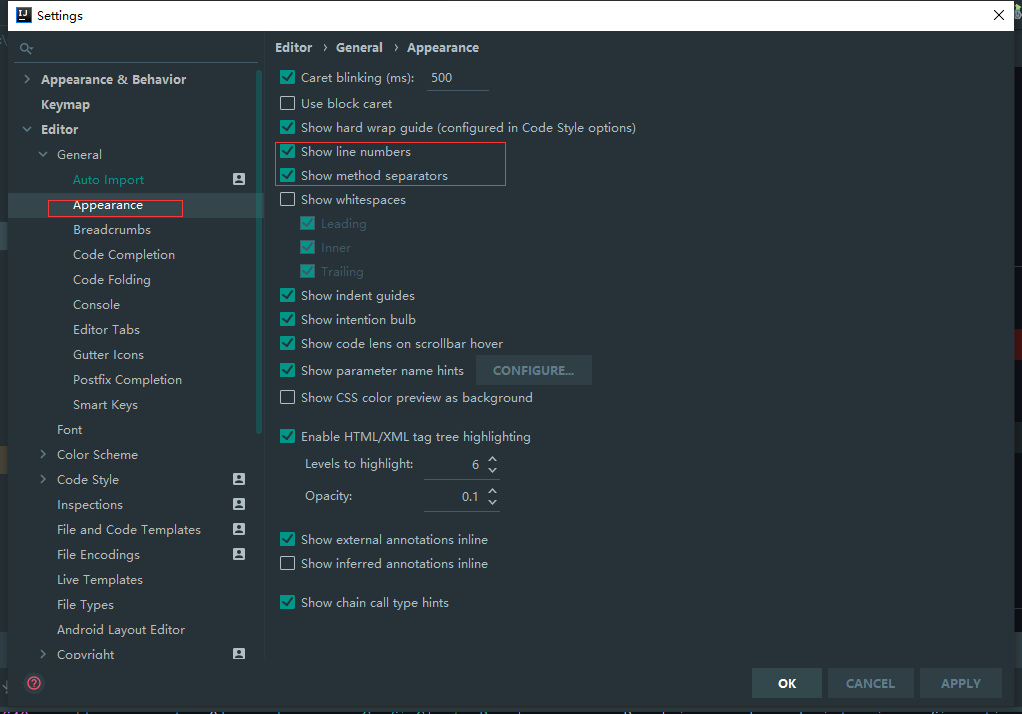Toggle Show intention bulb
Image resolution: width=1022 pixels, height=714 pixels.
click(x=287, y=320)
